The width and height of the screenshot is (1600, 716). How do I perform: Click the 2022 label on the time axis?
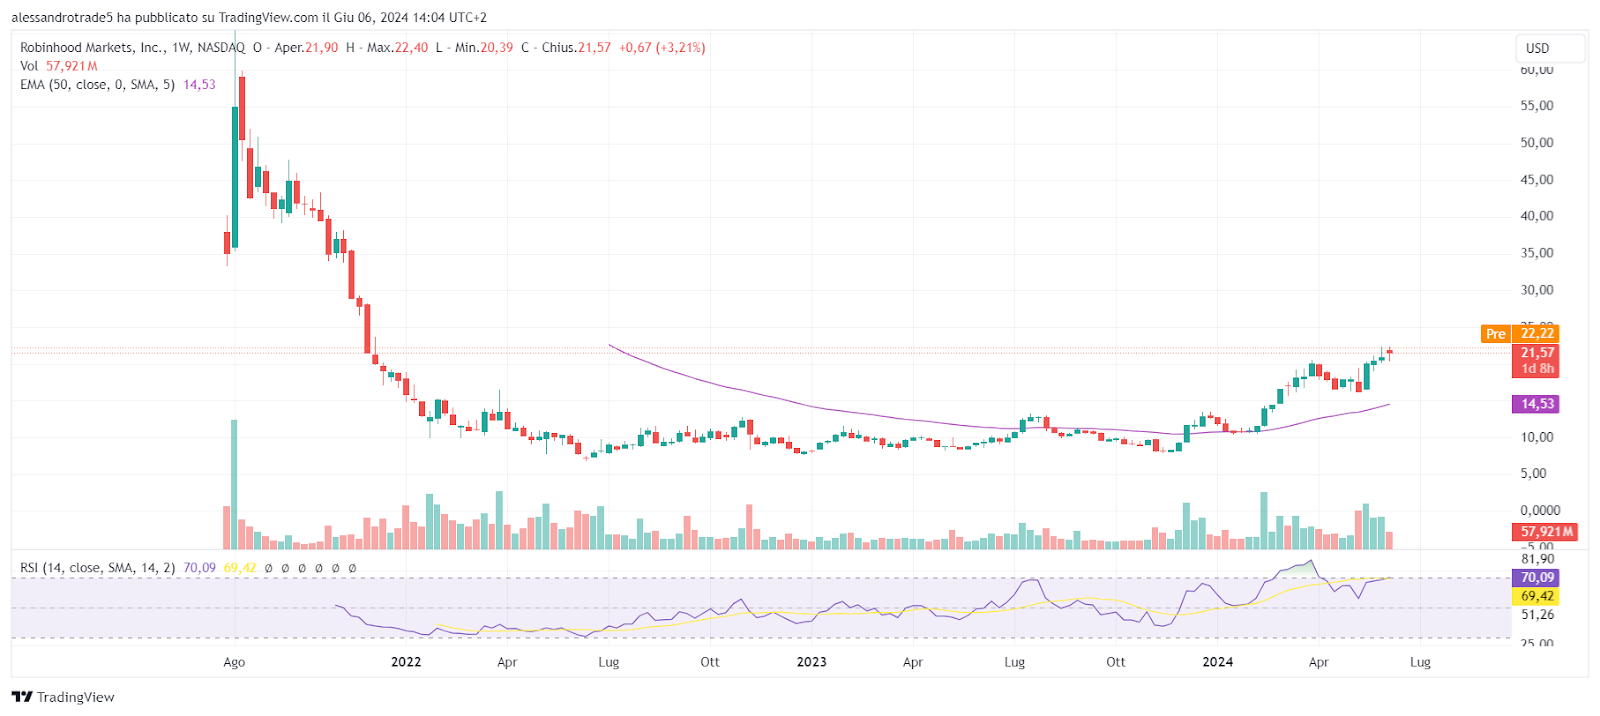406,662
